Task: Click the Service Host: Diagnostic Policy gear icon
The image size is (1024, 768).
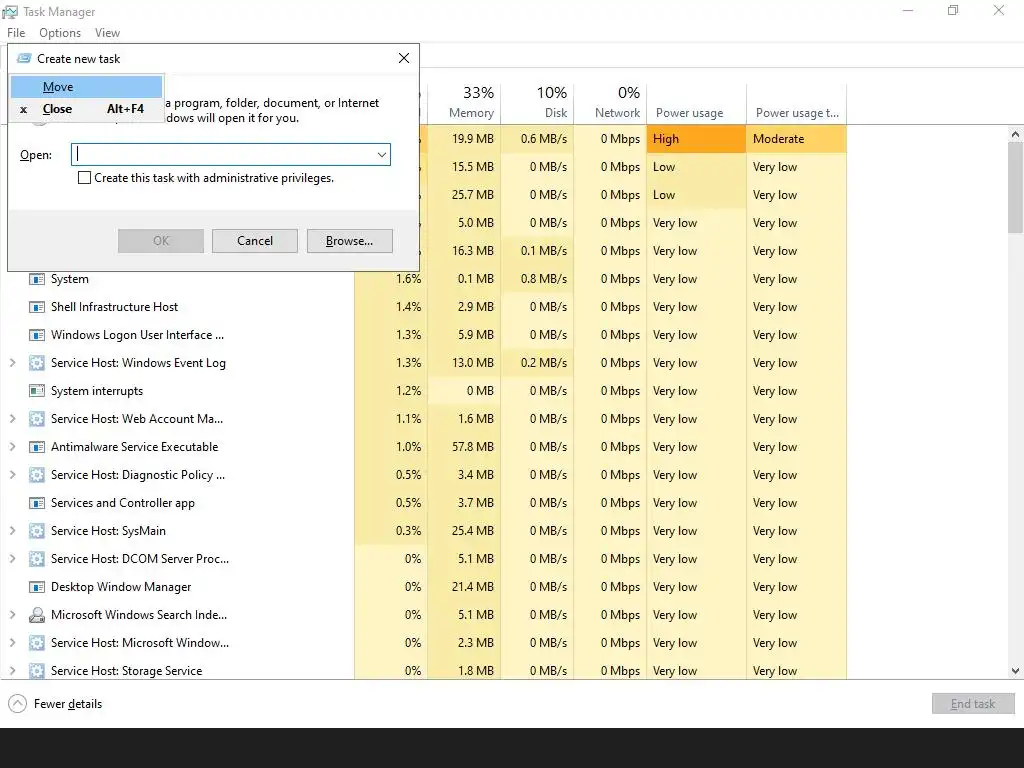Action: click(x=37, y=475)
